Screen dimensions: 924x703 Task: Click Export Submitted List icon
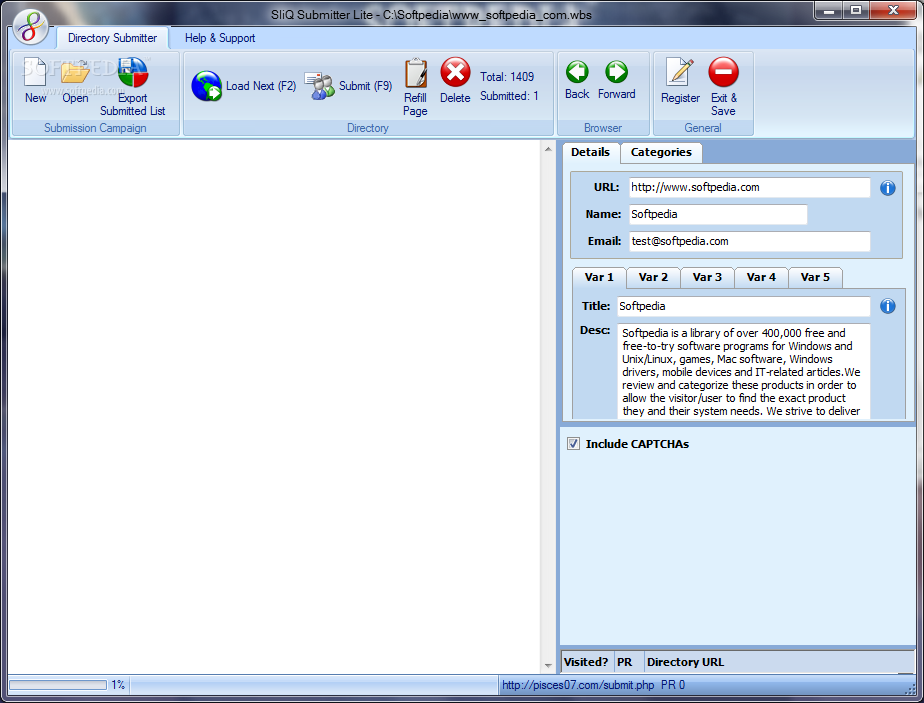(133, 72)
